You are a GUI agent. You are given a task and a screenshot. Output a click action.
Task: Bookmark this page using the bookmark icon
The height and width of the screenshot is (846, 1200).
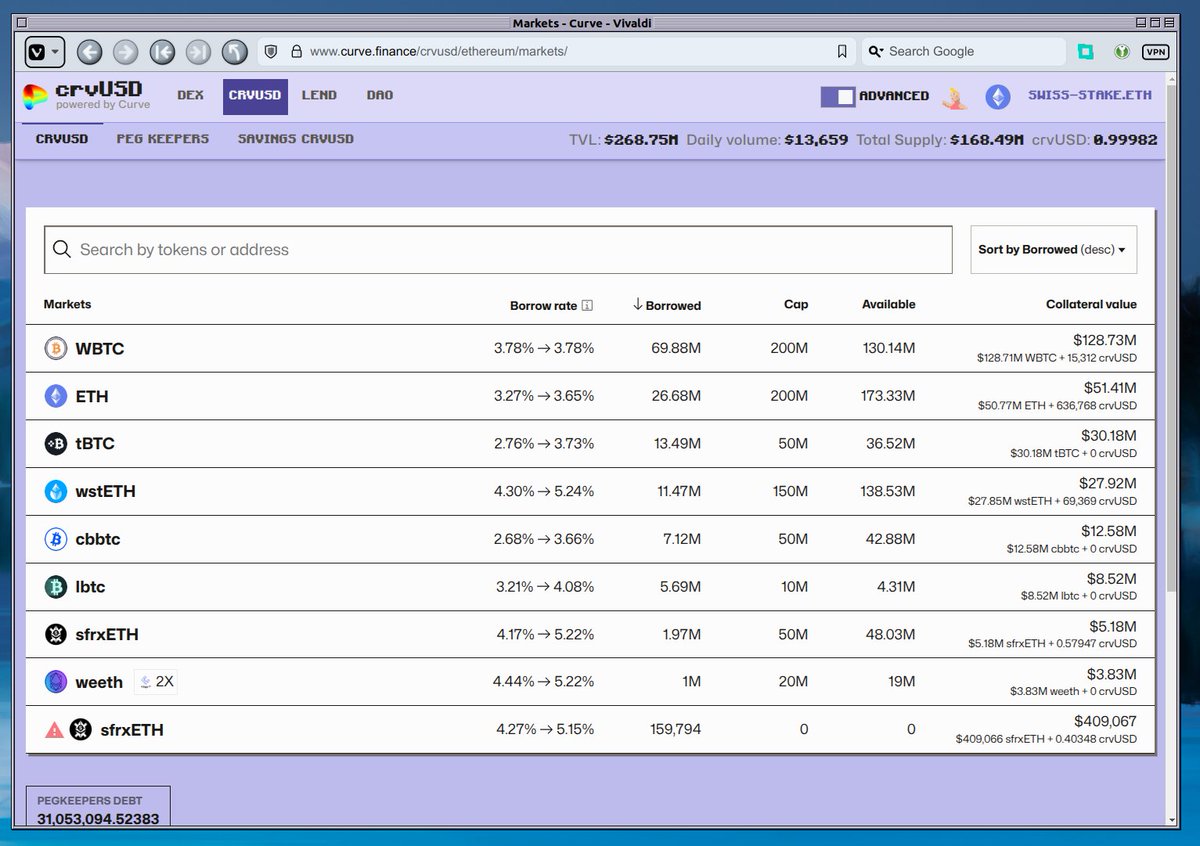tap(842, 51)
